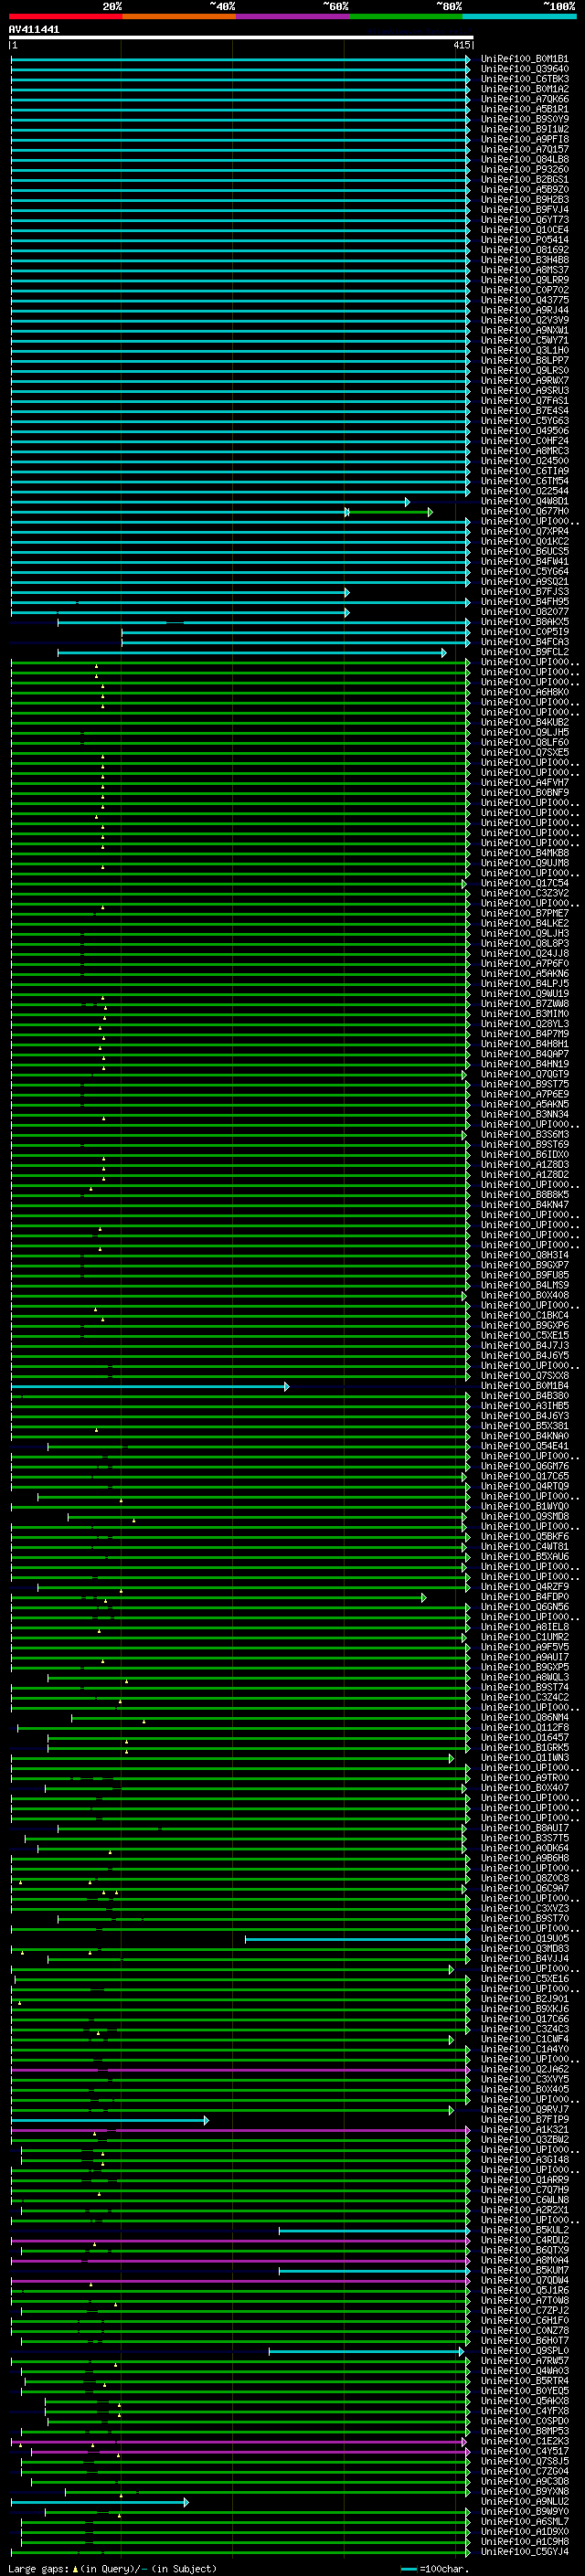Select the UniRef100_Q9SPL0 label
The image size is (585, 2576).
[x=524, y=2351]
